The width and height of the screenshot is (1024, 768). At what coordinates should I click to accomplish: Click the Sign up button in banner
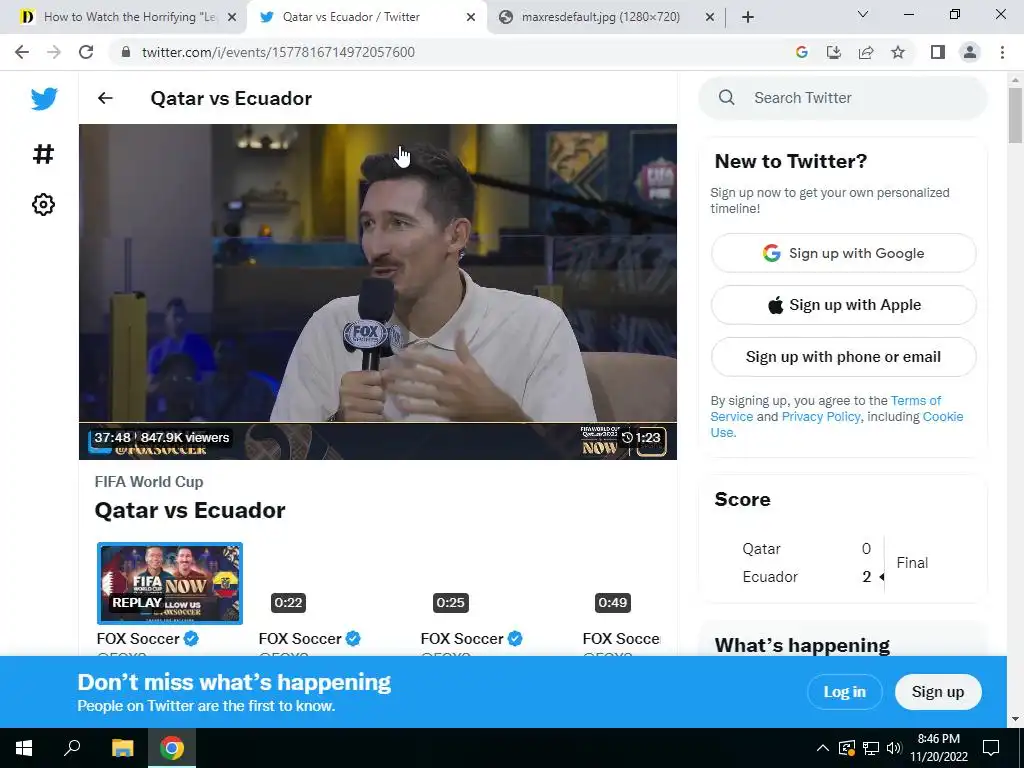(x=938, y=692)
